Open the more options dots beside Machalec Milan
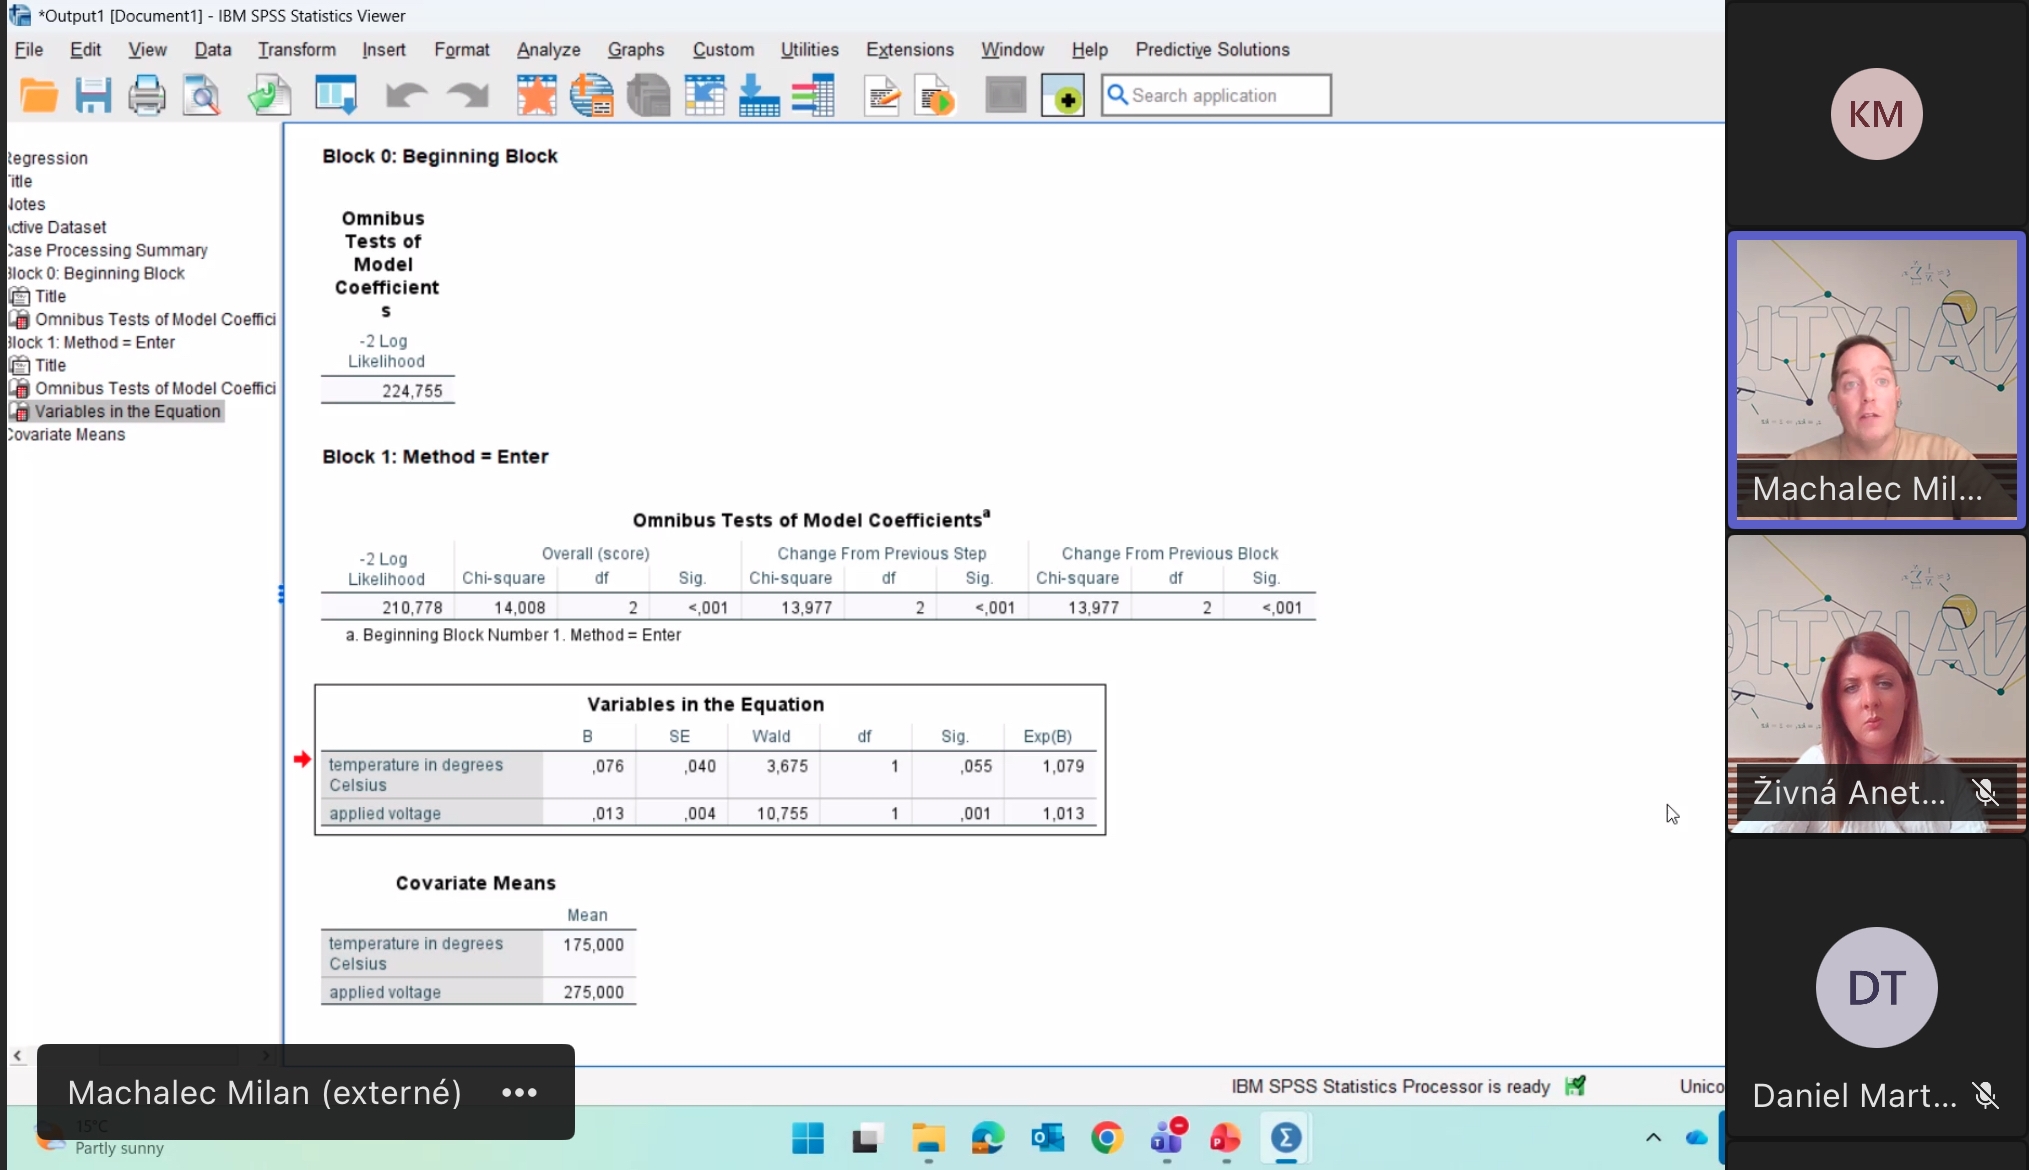Screen dimensions: 2029x1170 pyautogui.click(x=519, y=1092)
